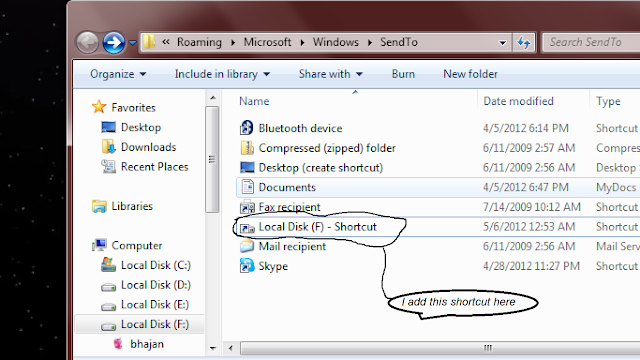Screen dimensions: 640x360
Task: Click the Local Disk (C:) drive icon
Action: tap(108, 264)
